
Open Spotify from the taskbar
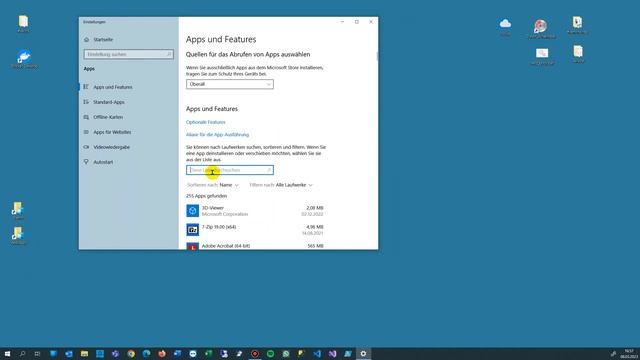point(271,353)
